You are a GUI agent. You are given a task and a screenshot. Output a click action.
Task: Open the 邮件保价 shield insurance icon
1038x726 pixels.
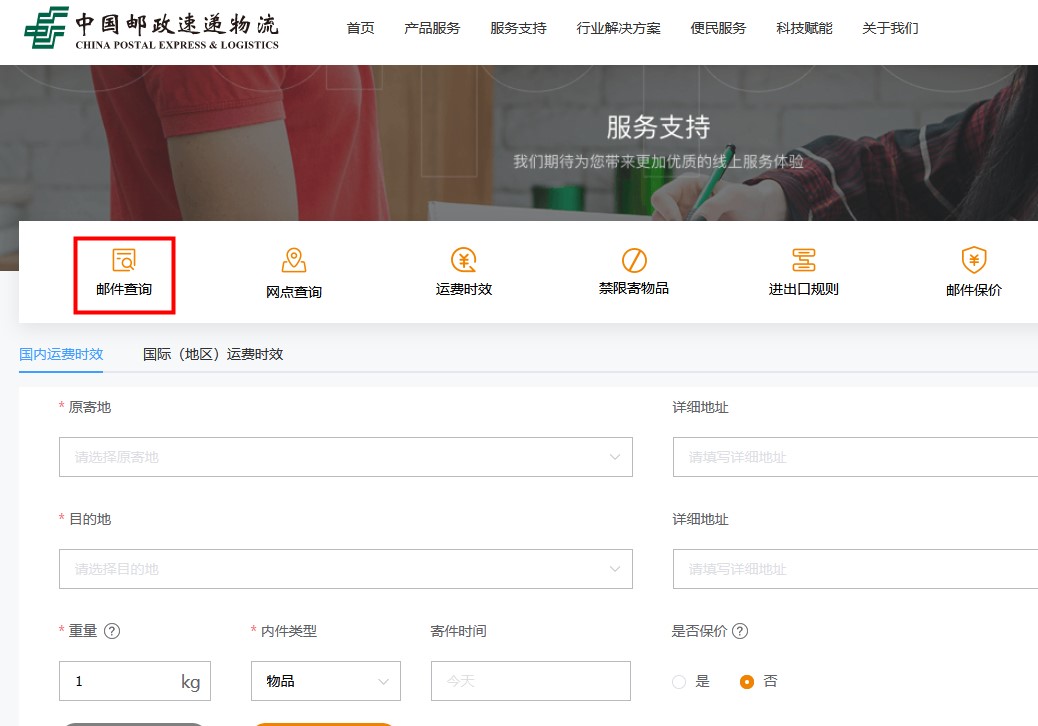[x=973, y=261]
